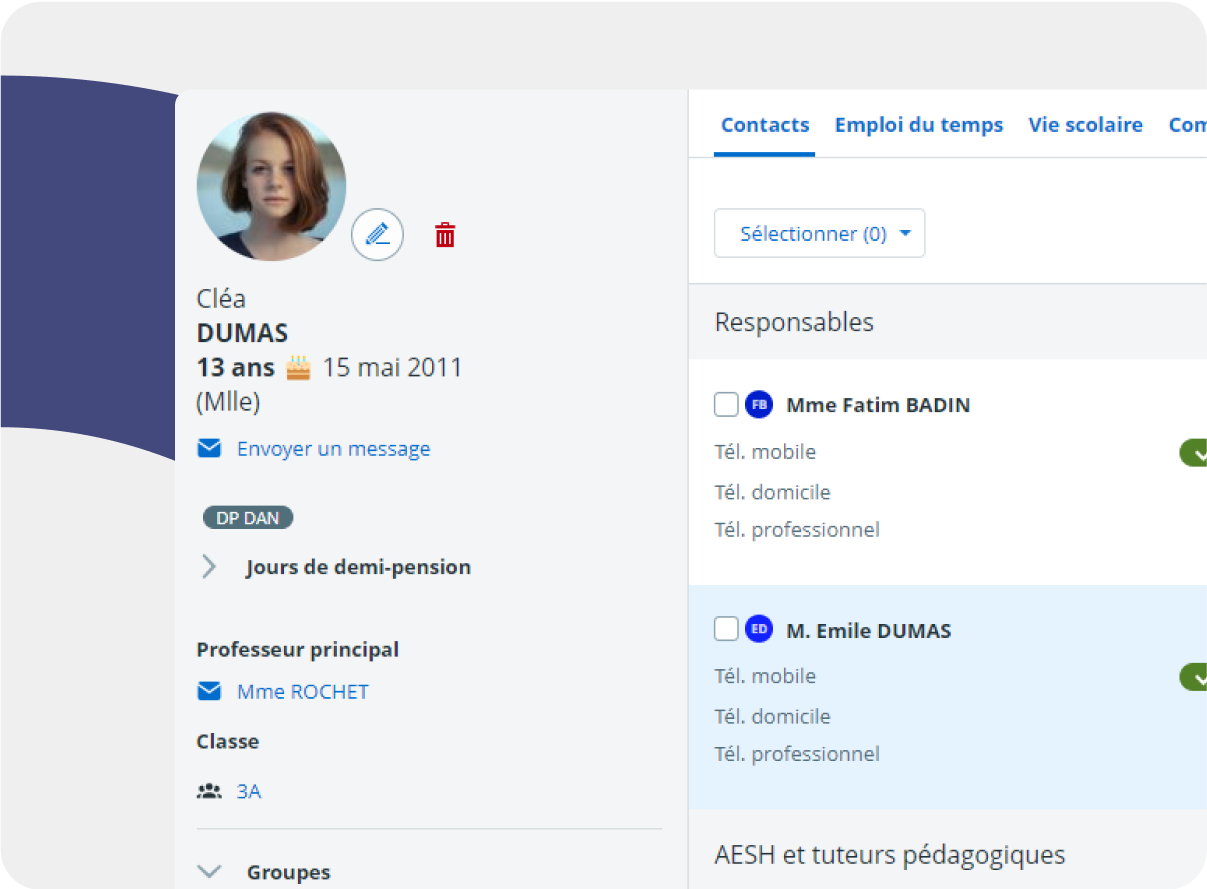Click Envoyer un message link
Image resolution: width=1207 pixels, height=889 pixels.
pyautogui.click(x=334, y=449)
